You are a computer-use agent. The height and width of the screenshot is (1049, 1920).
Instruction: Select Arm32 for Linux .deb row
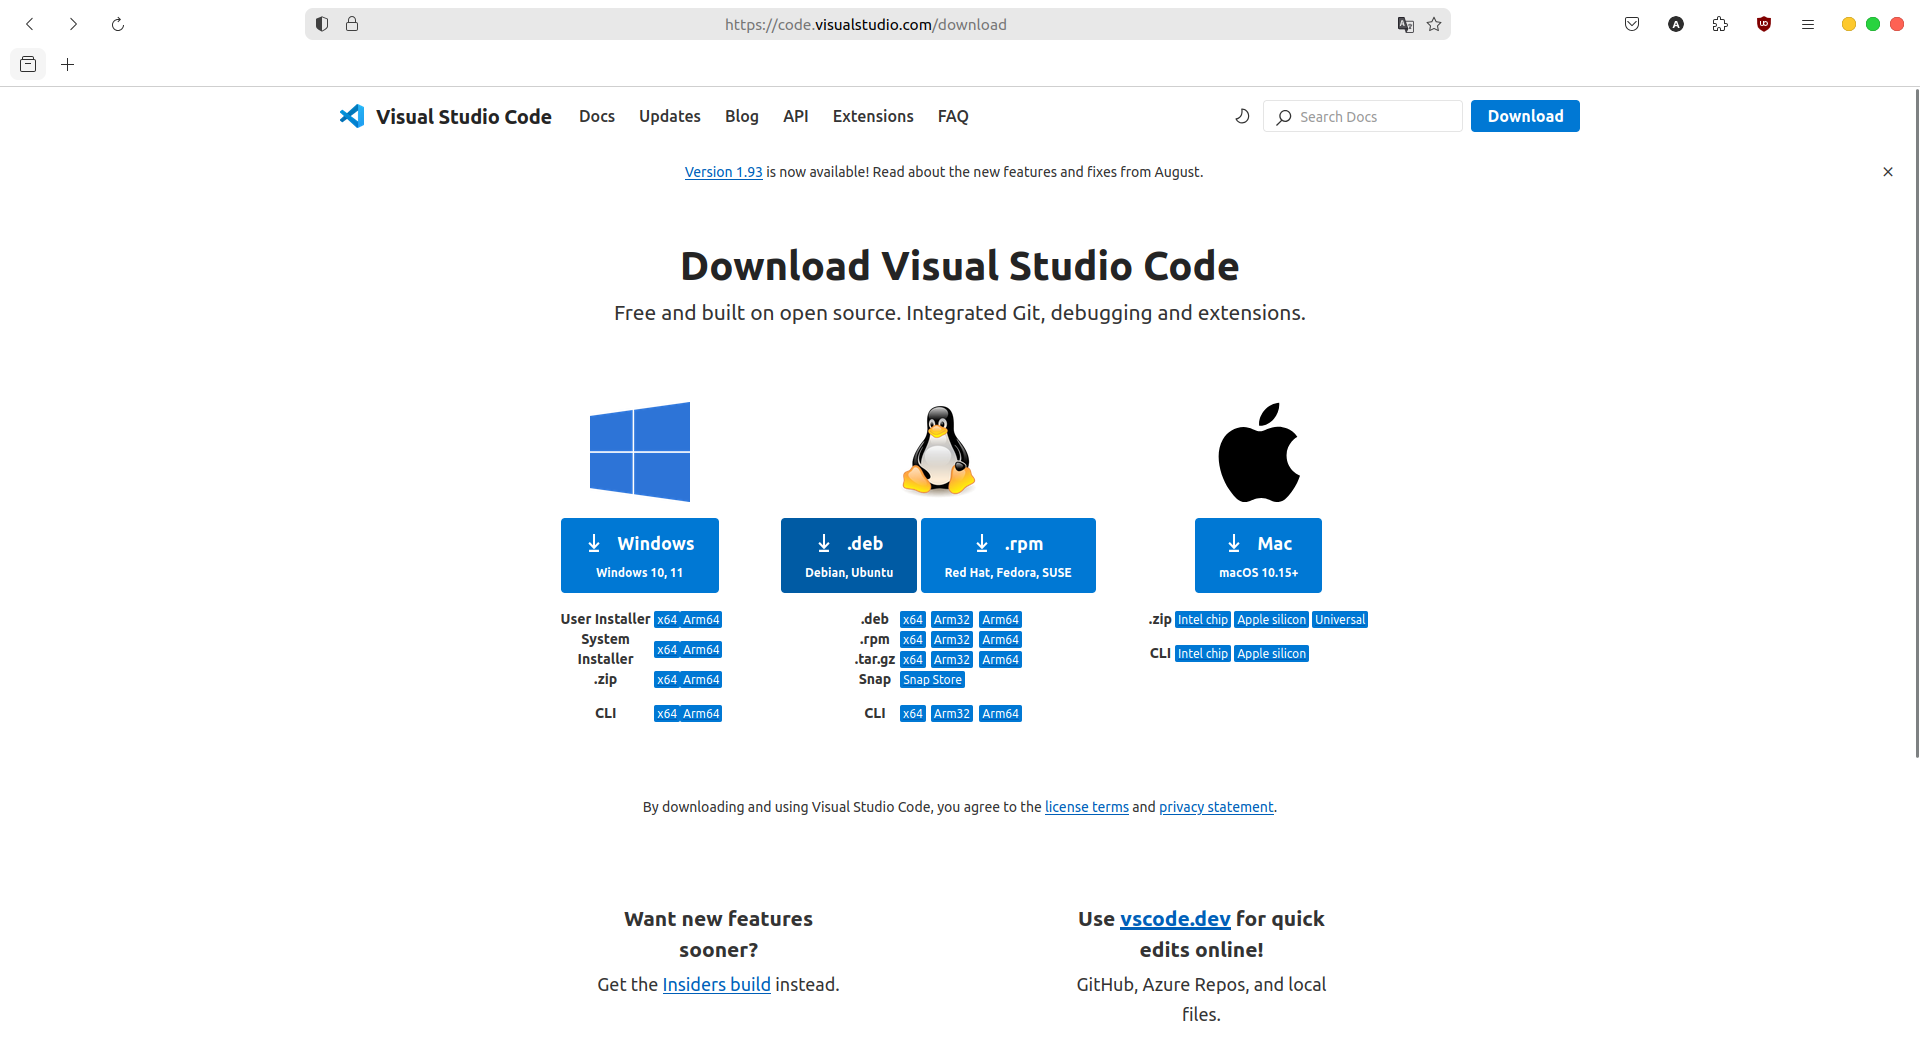952,620
